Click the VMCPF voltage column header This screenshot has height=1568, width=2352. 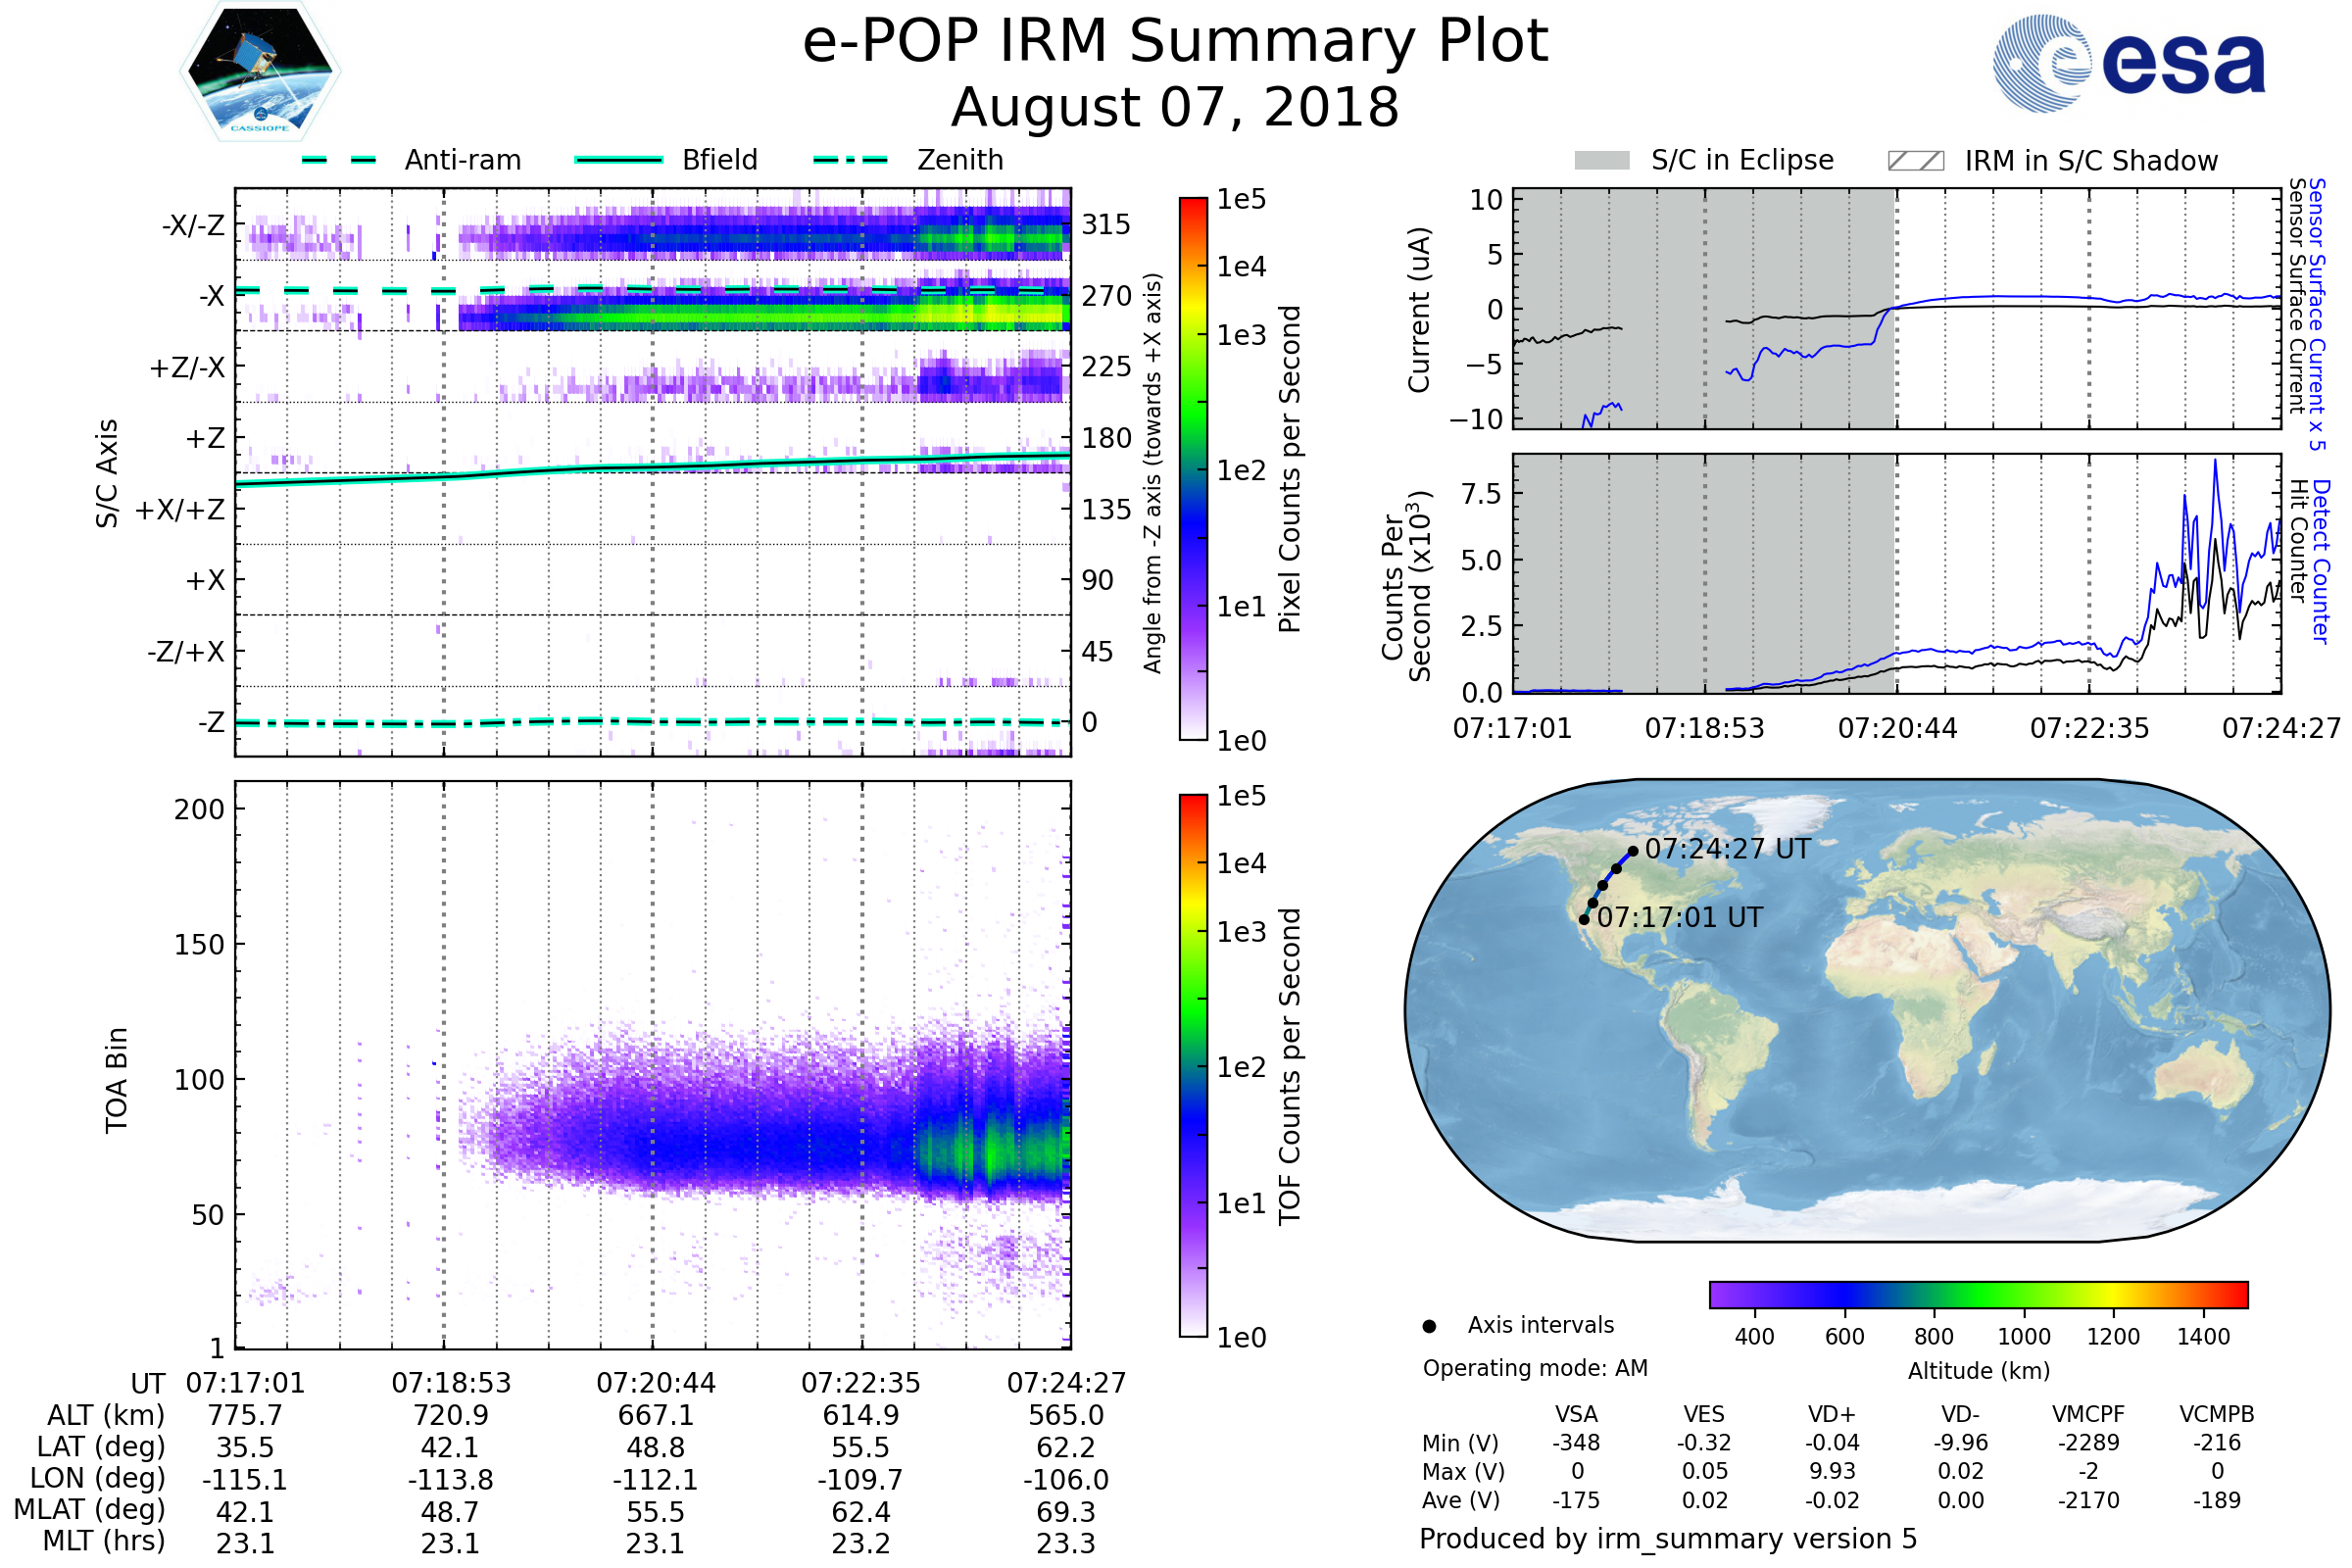coord(2088,1414)
